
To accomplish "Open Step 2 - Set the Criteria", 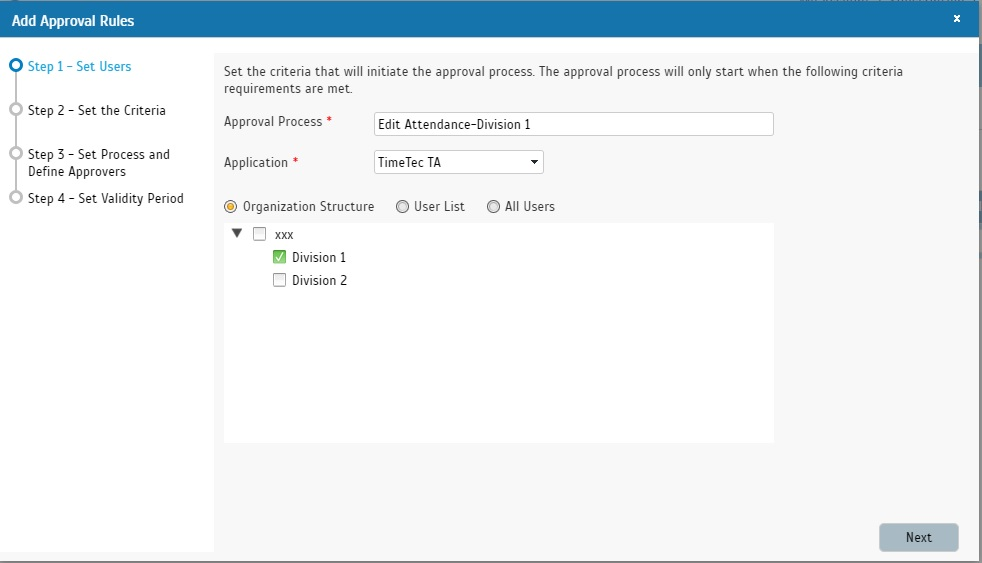I will (x=96, y=111).
